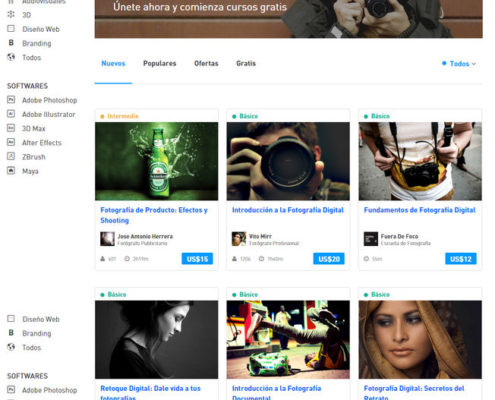Click Fuera De Foco instructor name

tap(399, 236)
